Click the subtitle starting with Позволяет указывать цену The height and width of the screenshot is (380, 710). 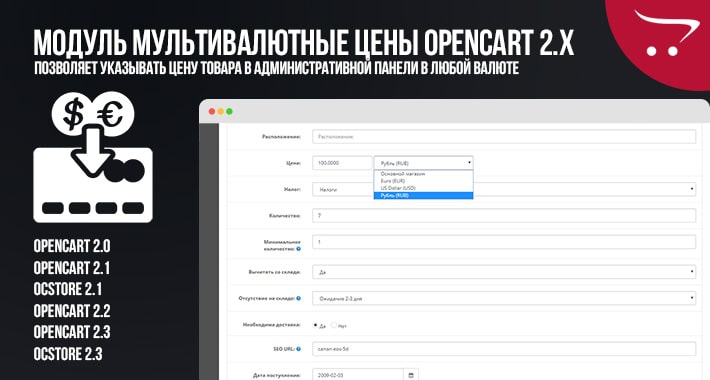coord(276,68)
